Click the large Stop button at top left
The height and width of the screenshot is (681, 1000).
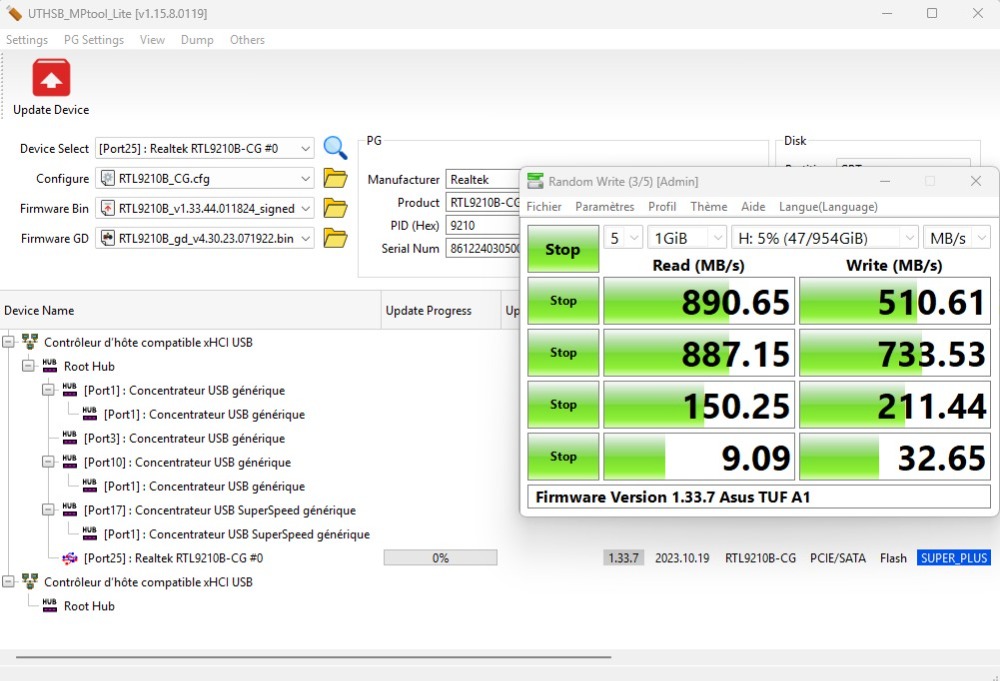[562, 249]
